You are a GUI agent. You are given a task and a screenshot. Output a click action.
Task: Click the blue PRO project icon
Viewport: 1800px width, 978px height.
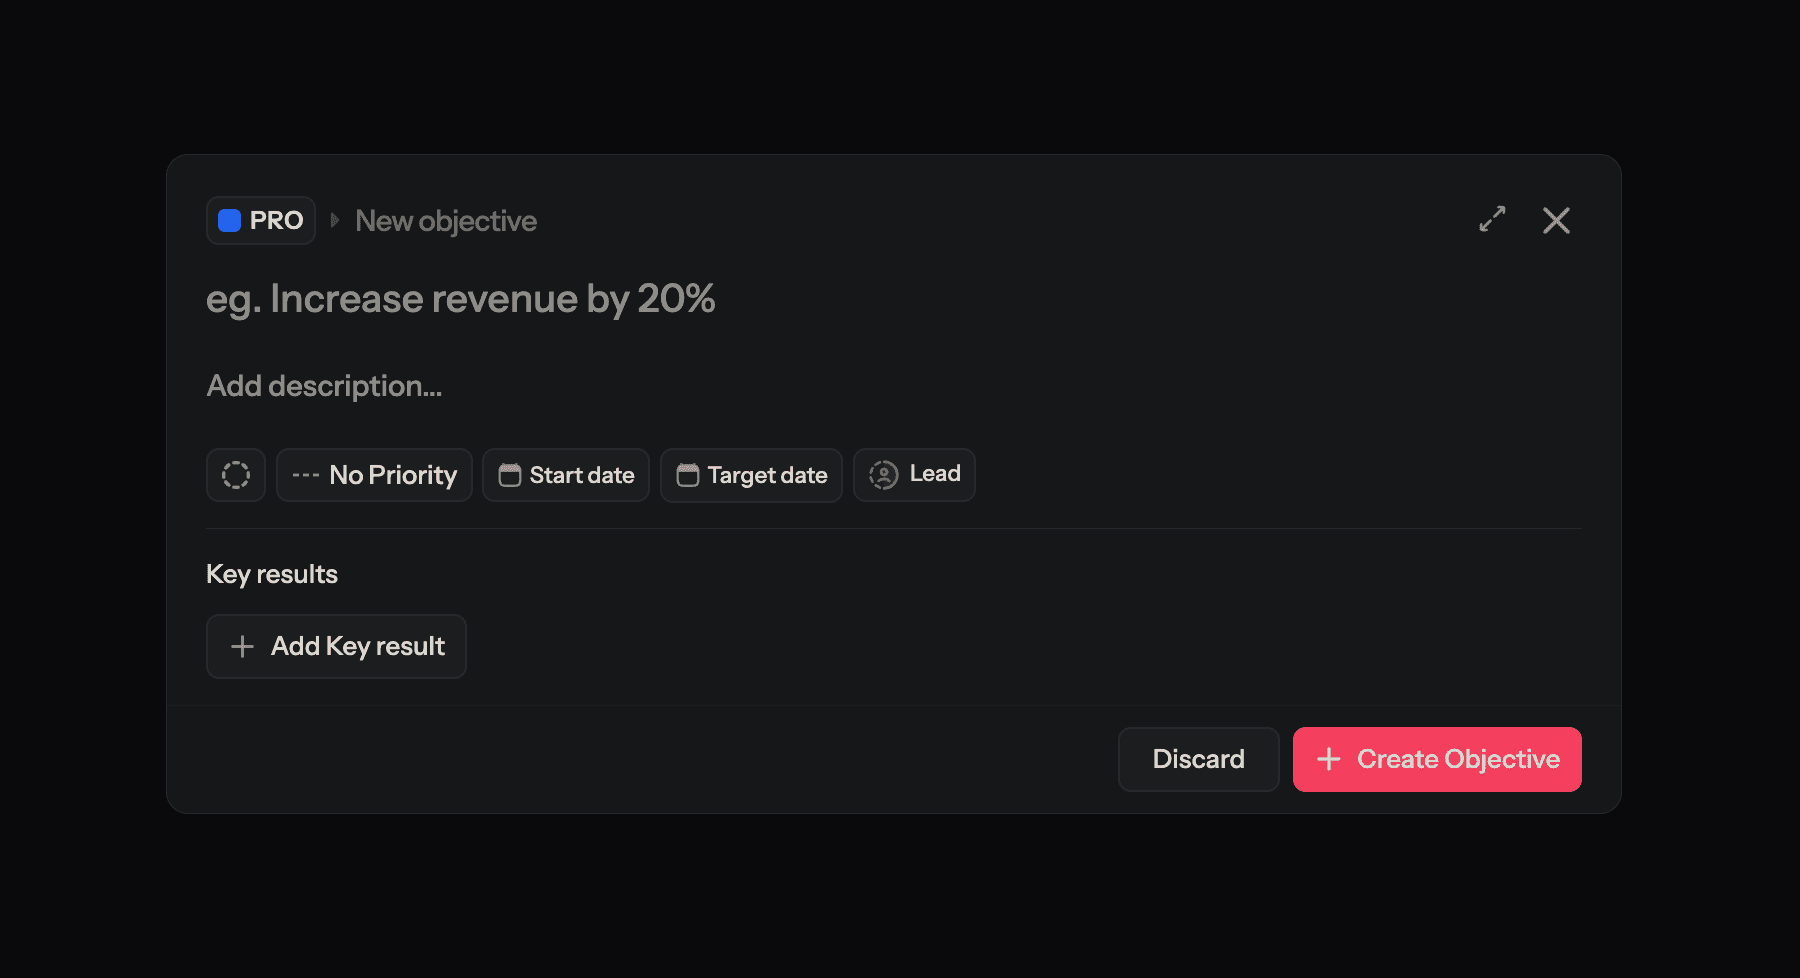[230, 220]
